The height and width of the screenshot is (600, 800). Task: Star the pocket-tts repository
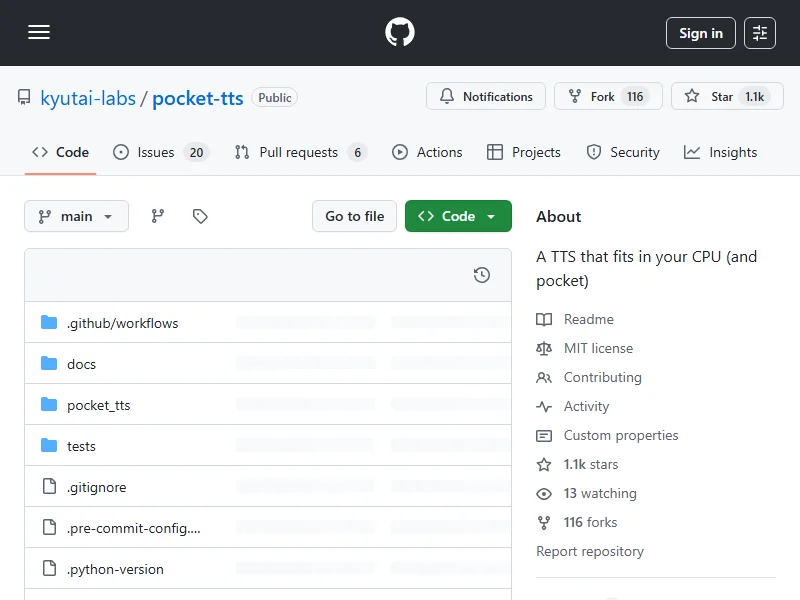point(726,97)
